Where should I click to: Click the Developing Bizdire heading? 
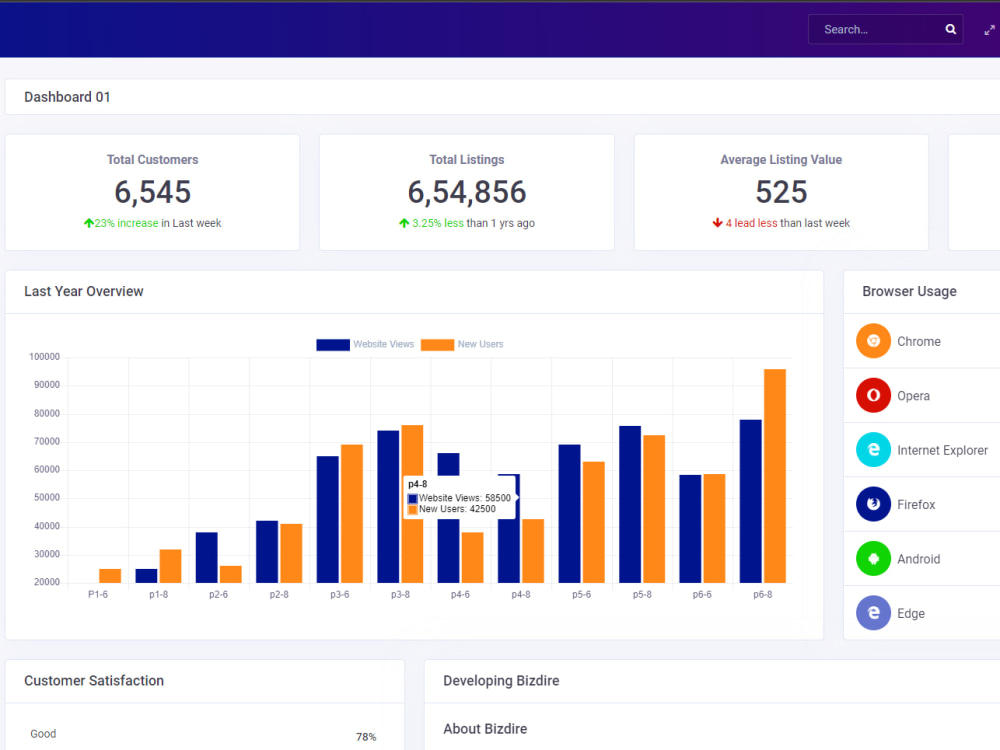tap(501, 680)
